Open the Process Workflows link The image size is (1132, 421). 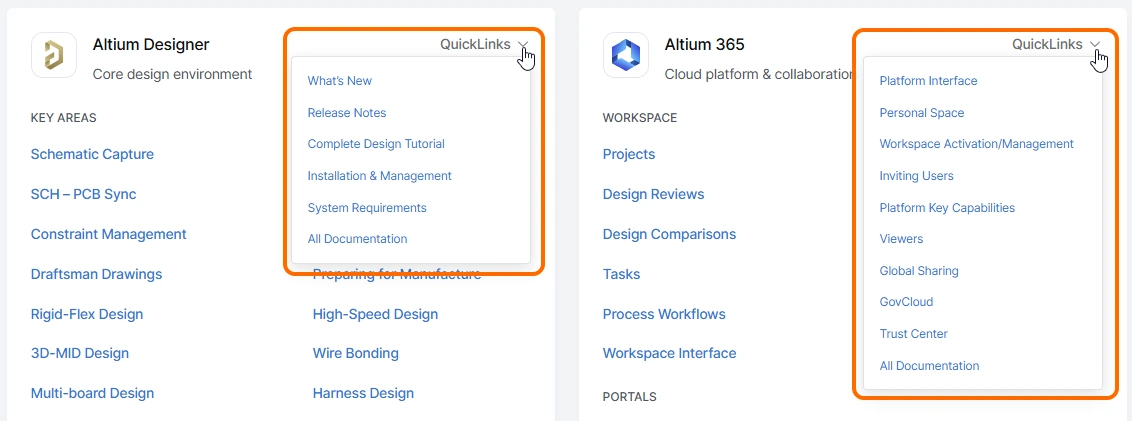click(664, 314)
